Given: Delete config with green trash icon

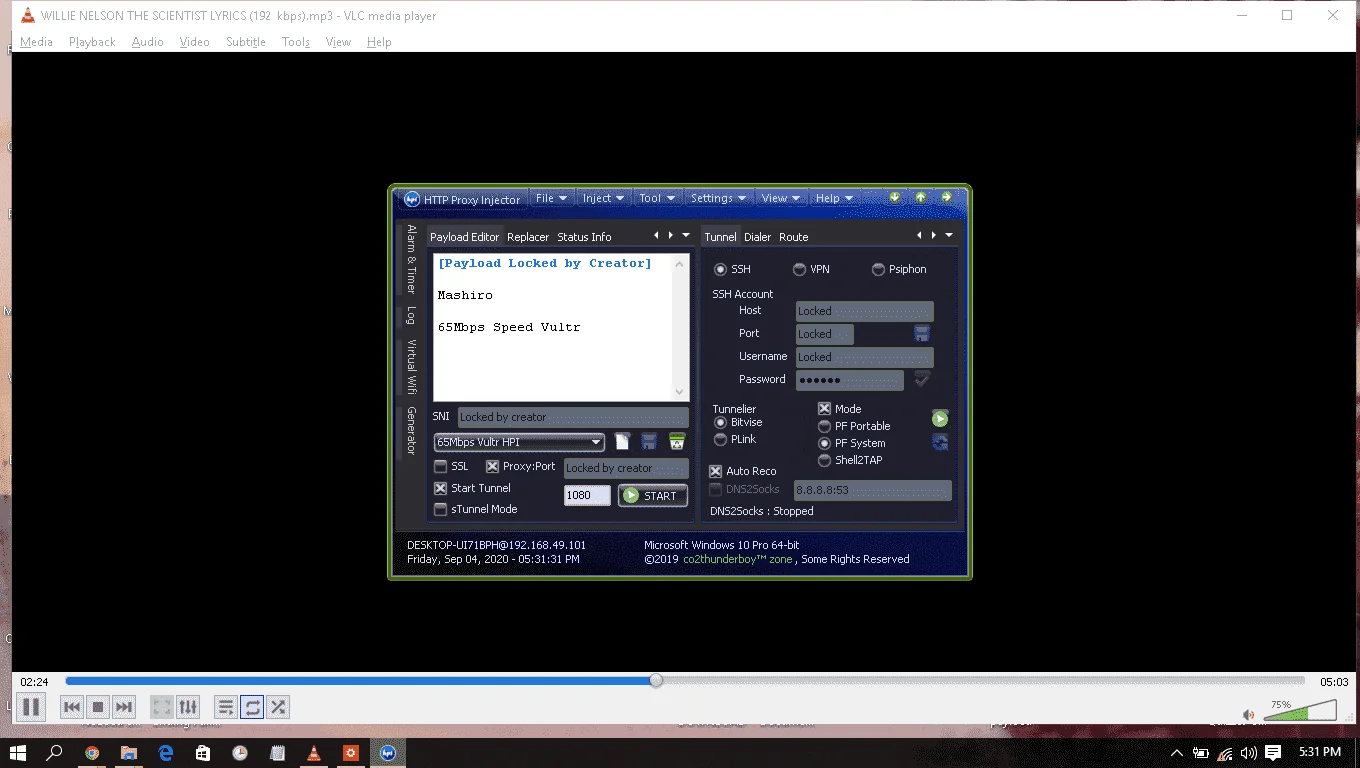Looking at the screenshot, I should (677, 442).
